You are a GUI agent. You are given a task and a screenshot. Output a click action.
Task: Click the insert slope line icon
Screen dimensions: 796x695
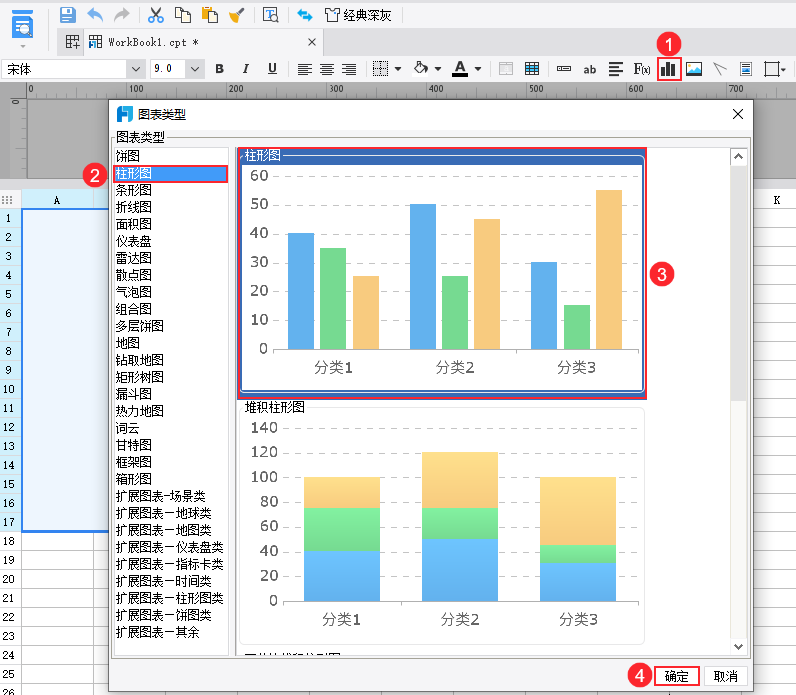coord(720,69)
